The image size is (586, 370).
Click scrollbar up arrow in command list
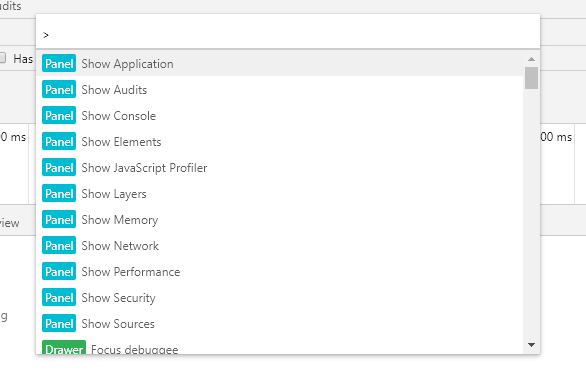[x=531, y=59]
